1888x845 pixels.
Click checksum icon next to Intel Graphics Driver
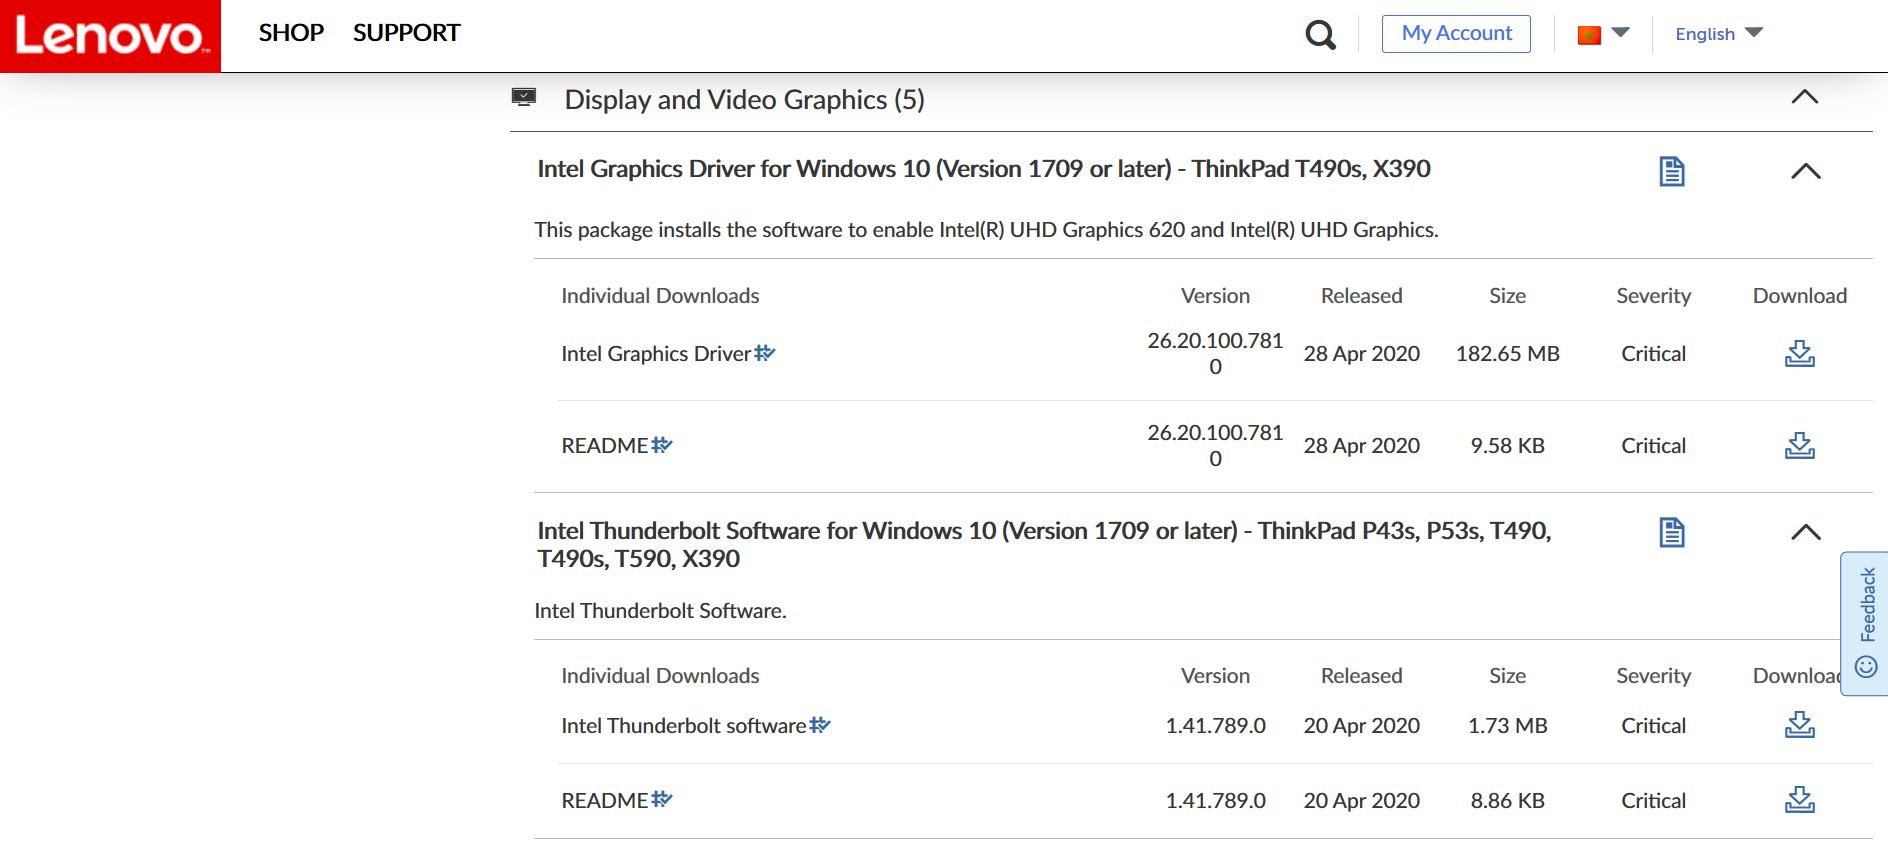(x=765, y=353)
